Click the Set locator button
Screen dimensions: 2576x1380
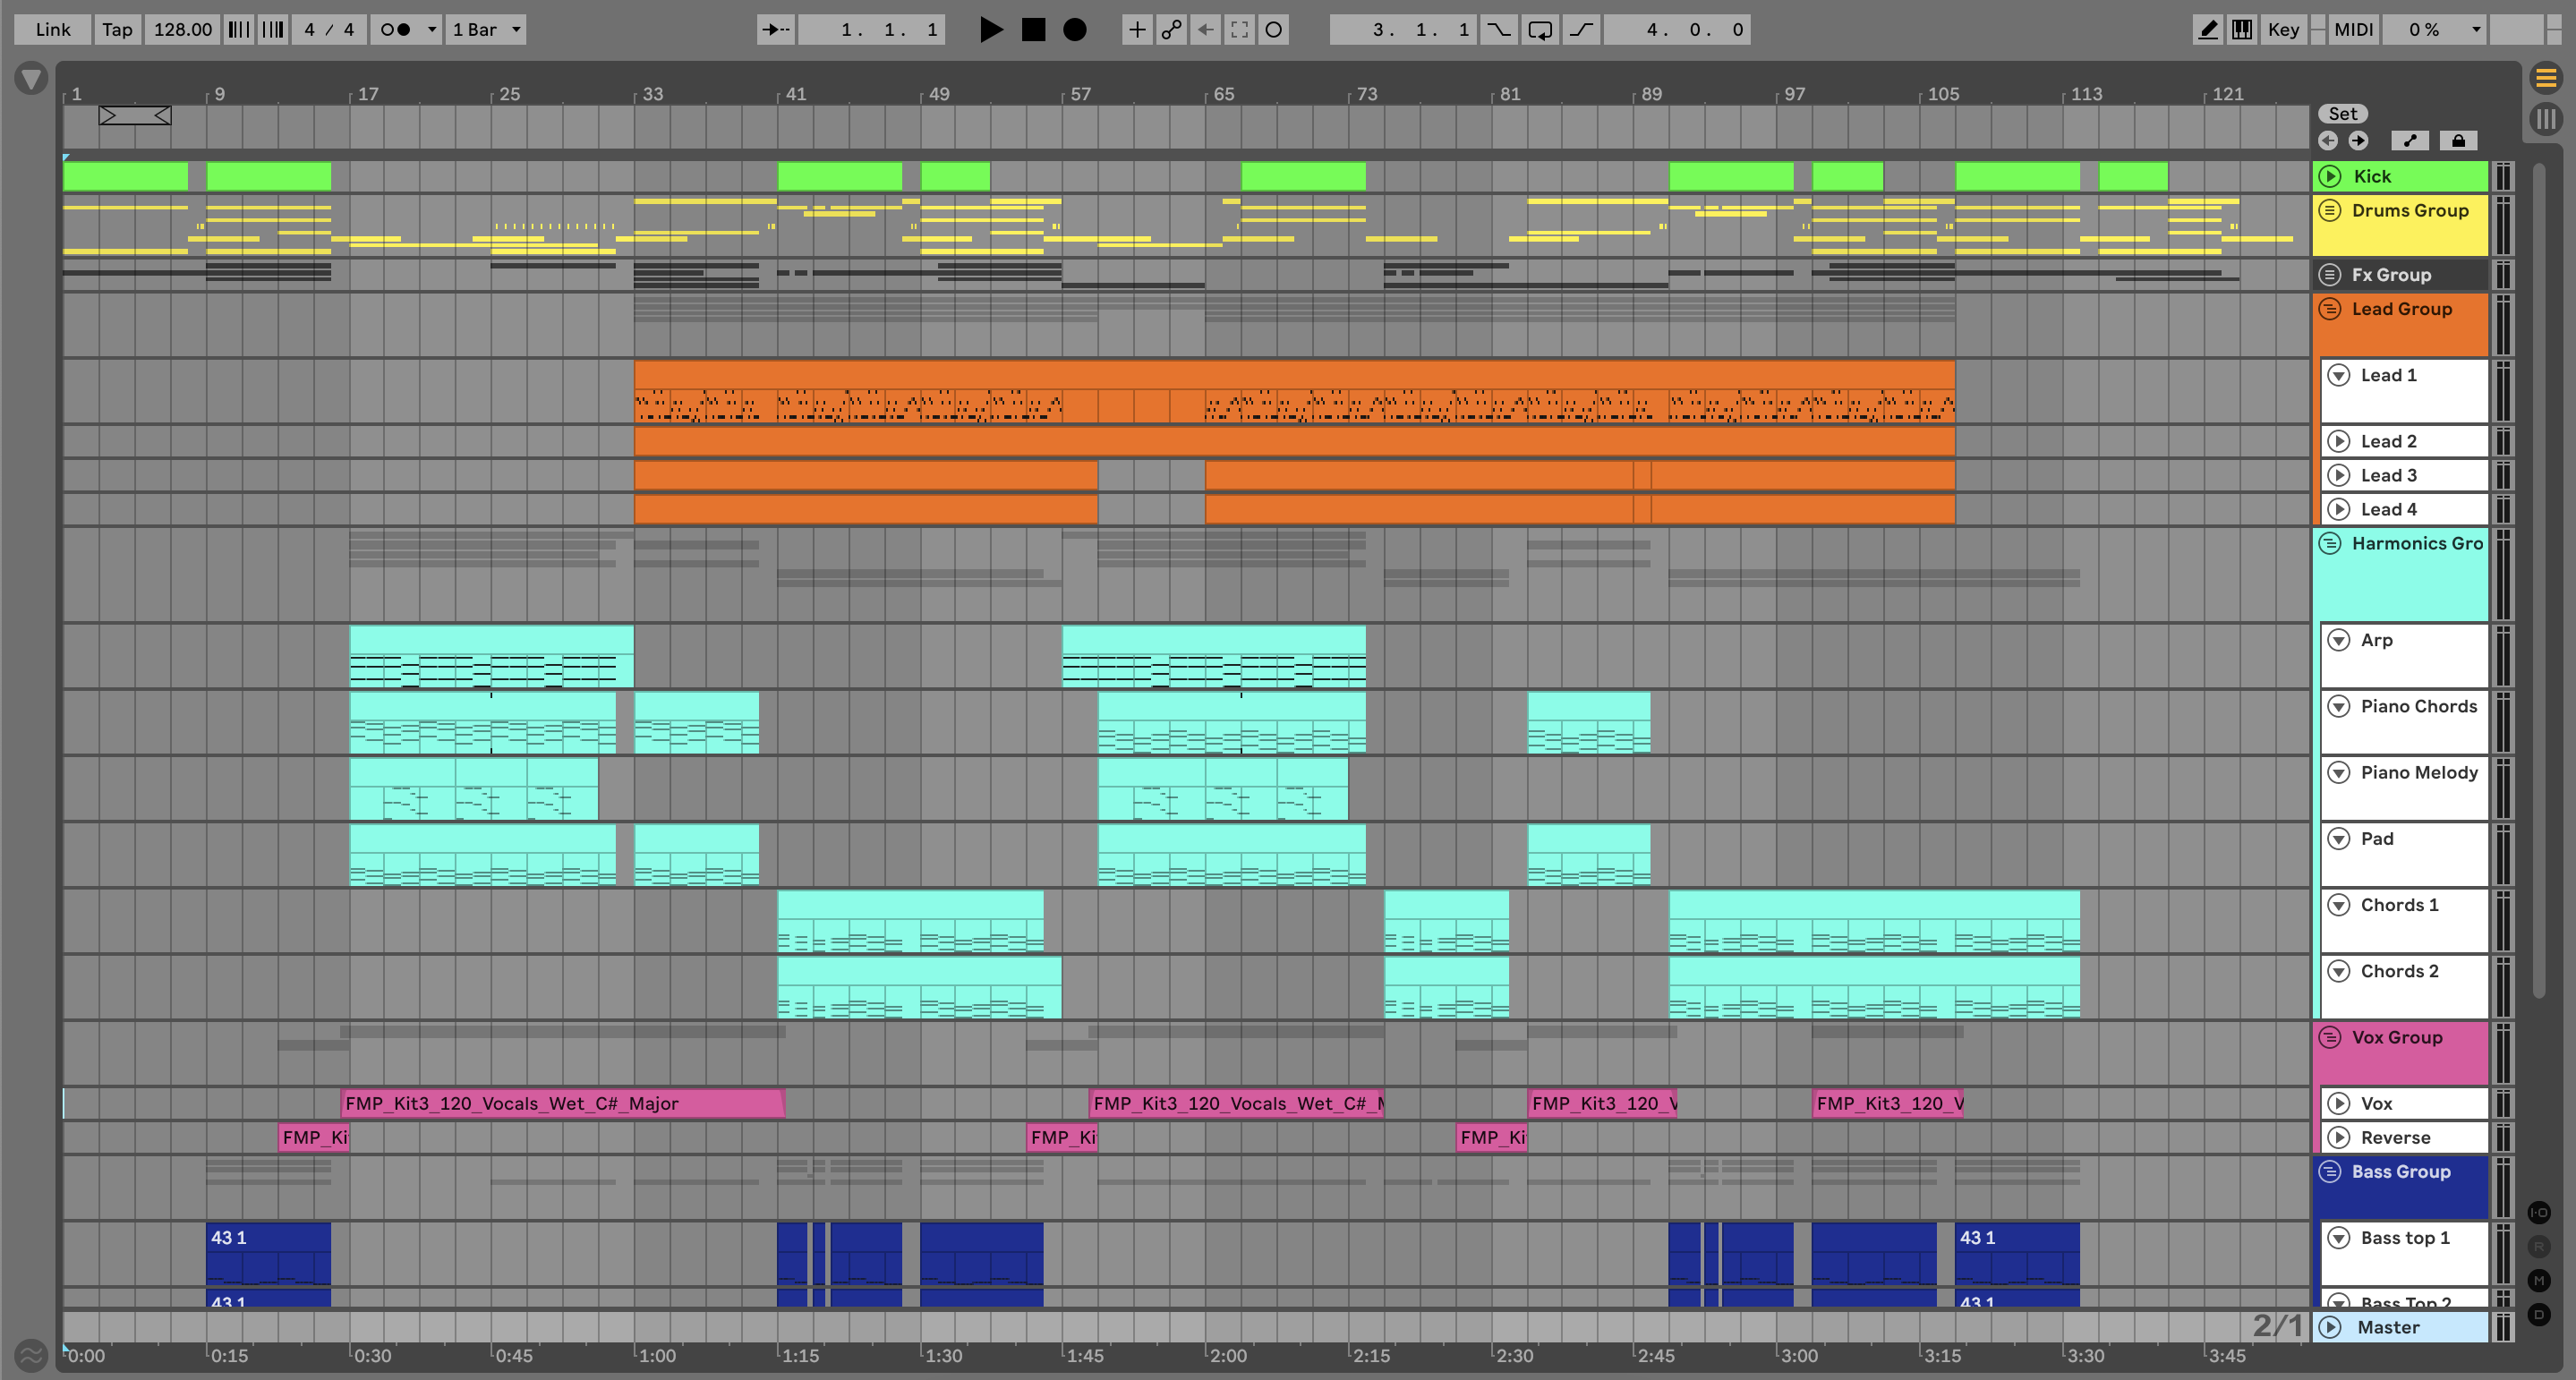pyautogui.click(x=2342, y=114)
